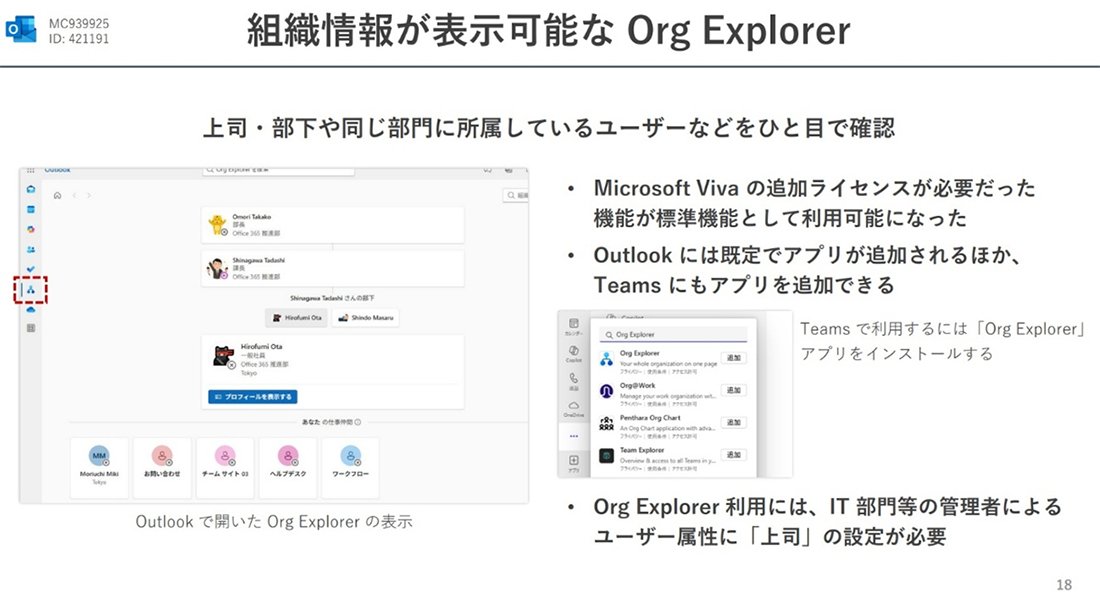Open Mail icon in Outlook sidebar
Screen dimensions: 1100x610
[31, 189]
